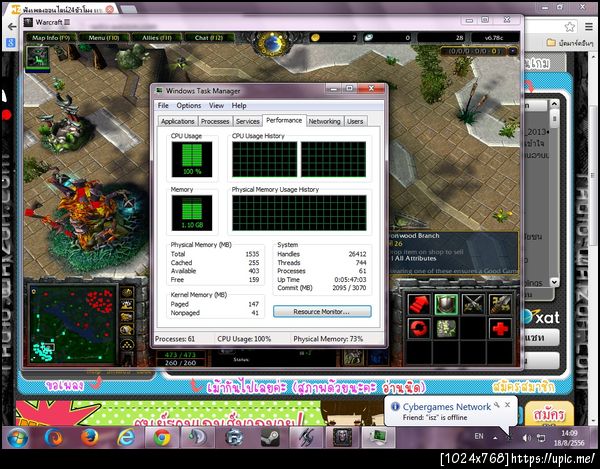The width and height of the screenshot is (600, 469).
Task: Open Steam from the taskbar
Action: pyautogui.click(x=271, y=437)
